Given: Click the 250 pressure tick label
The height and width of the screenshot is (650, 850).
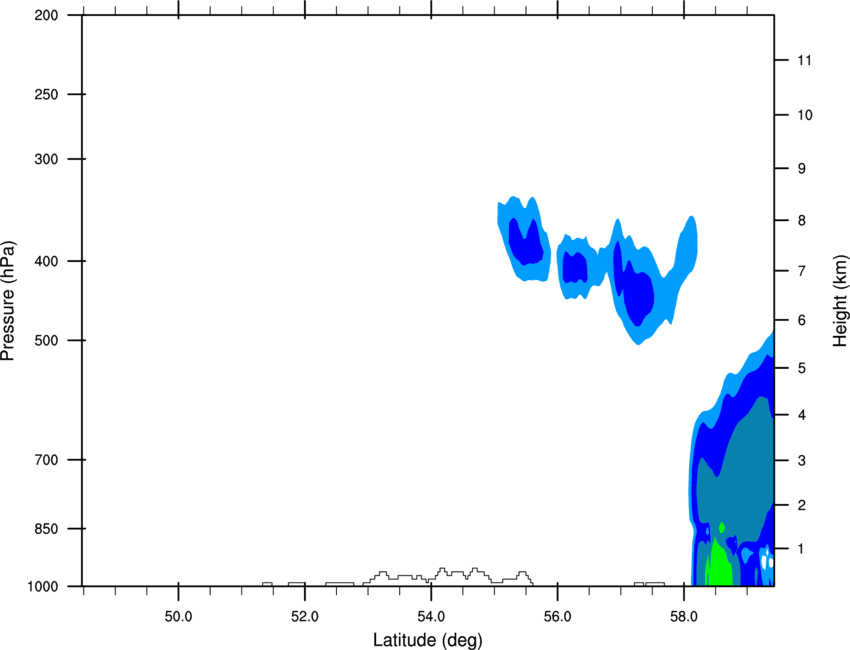Looking at the screenshot, I should [46, 94].
